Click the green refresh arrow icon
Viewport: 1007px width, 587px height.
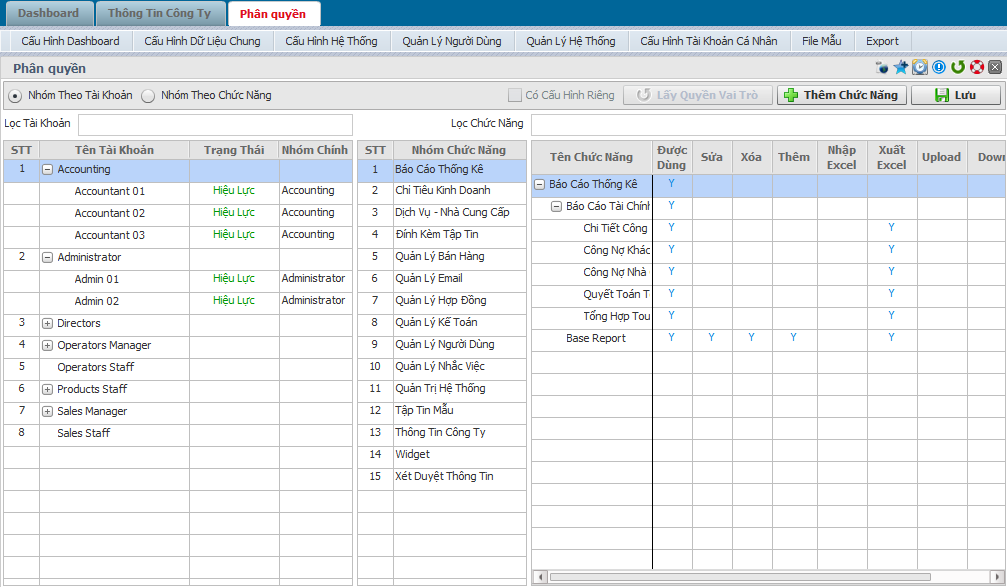[x=958, y=68]
